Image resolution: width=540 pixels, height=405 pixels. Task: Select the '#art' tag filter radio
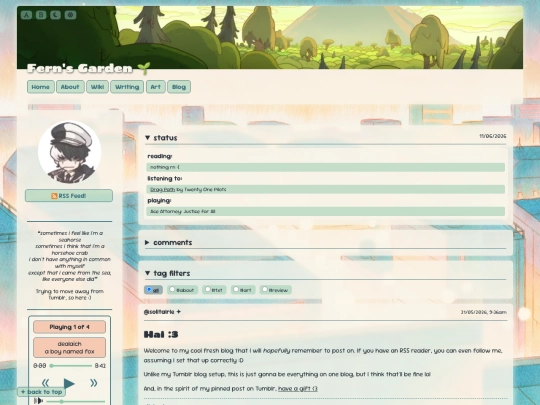[236, 290]
